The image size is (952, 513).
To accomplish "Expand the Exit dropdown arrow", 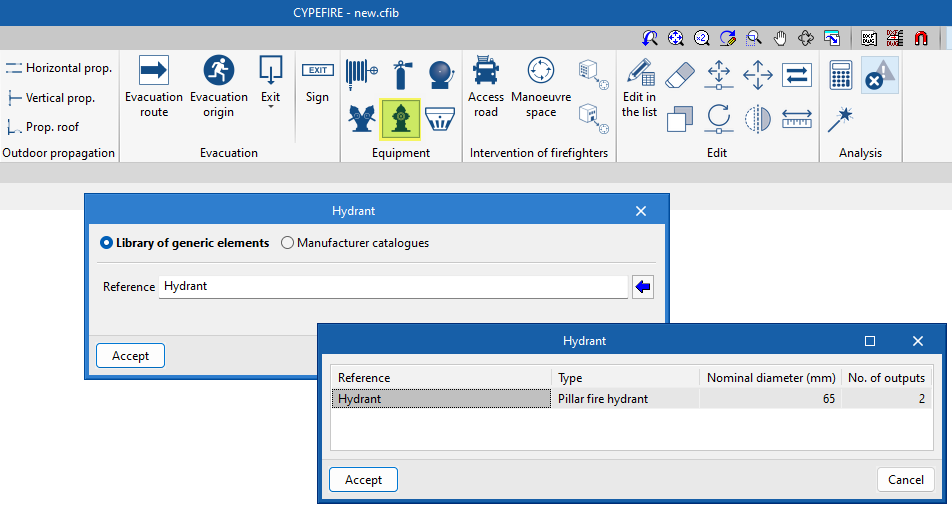I will coord(270,107).
